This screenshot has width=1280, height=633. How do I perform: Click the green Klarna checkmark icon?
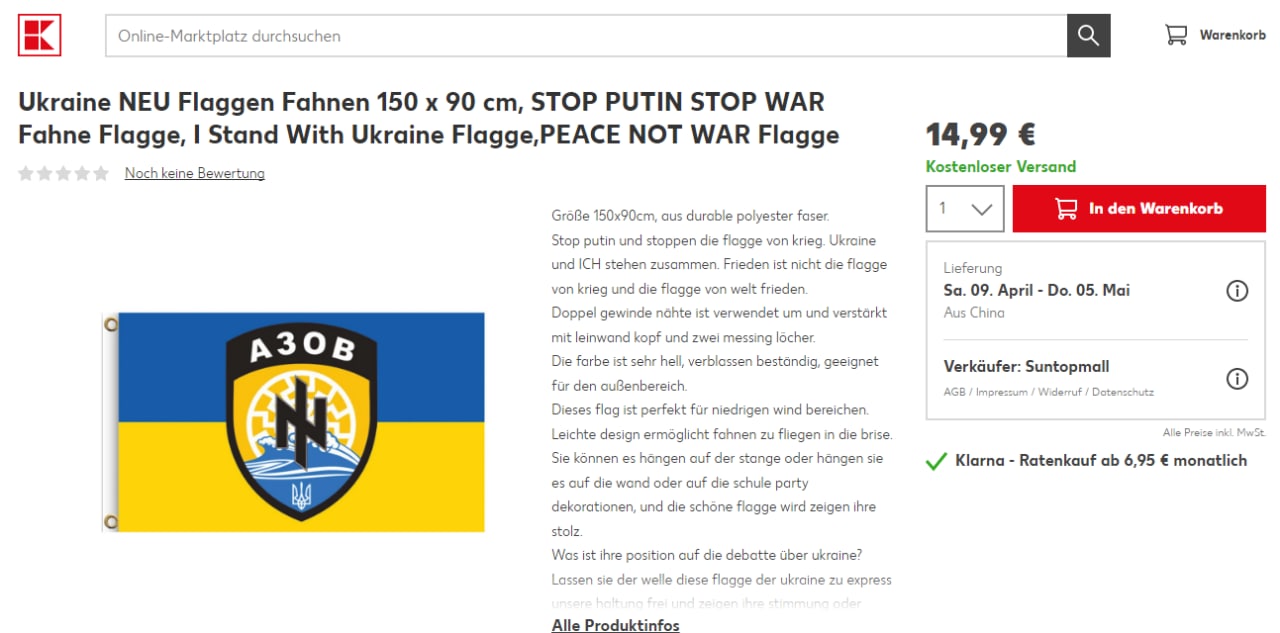click(936, 461)
